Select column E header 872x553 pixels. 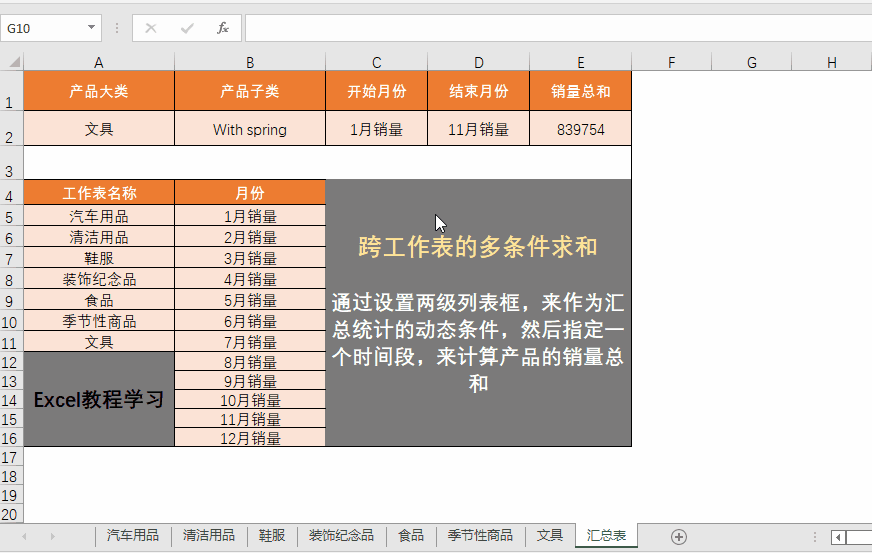581,62
